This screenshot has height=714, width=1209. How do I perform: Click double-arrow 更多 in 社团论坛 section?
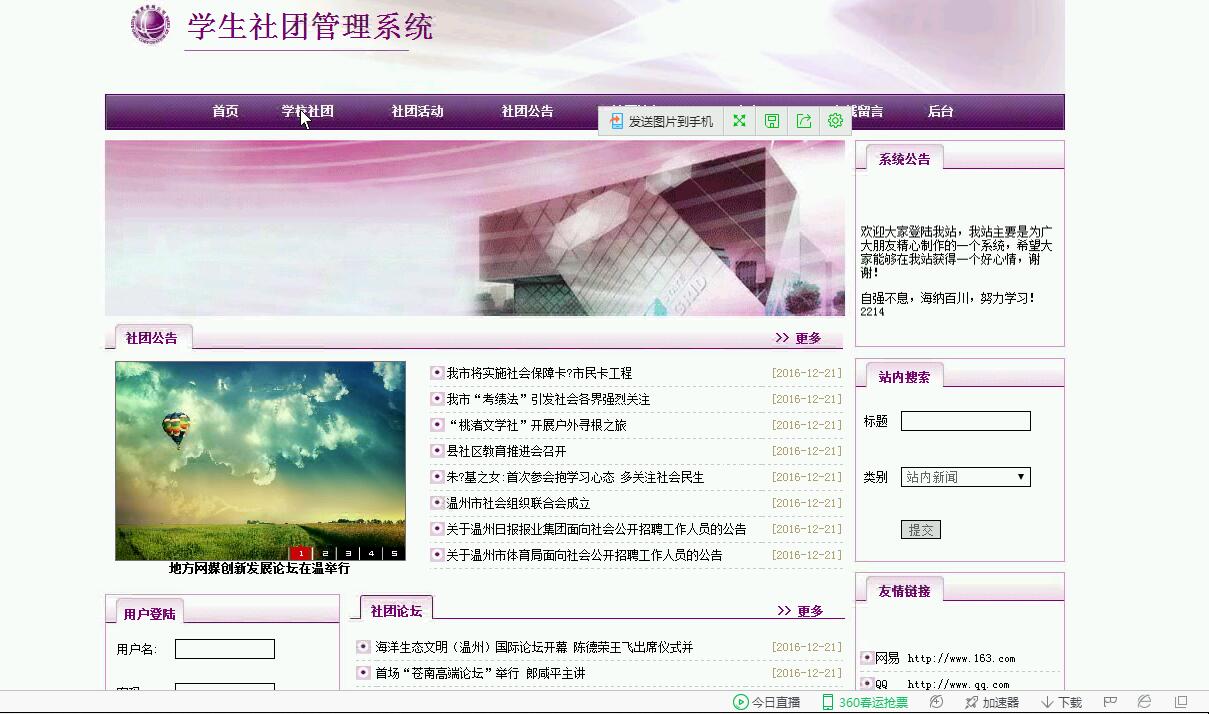800,611
